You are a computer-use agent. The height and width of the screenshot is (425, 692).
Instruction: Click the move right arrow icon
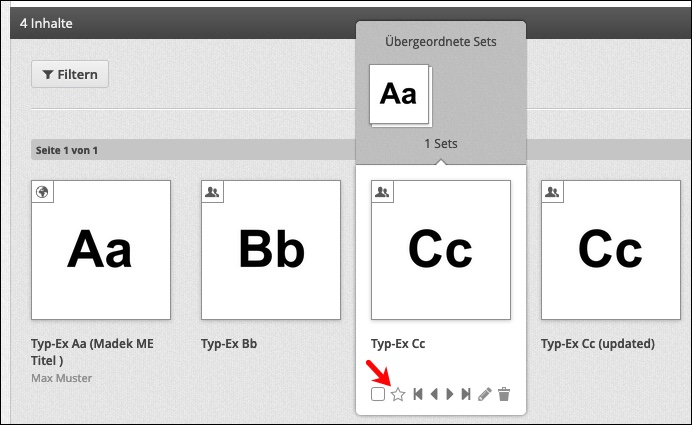pyautogui.click(x=450, y=395)
